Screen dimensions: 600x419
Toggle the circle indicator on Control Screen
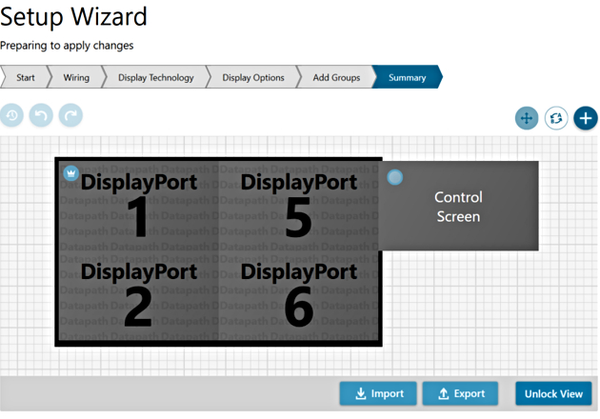[x=395, y=177]
